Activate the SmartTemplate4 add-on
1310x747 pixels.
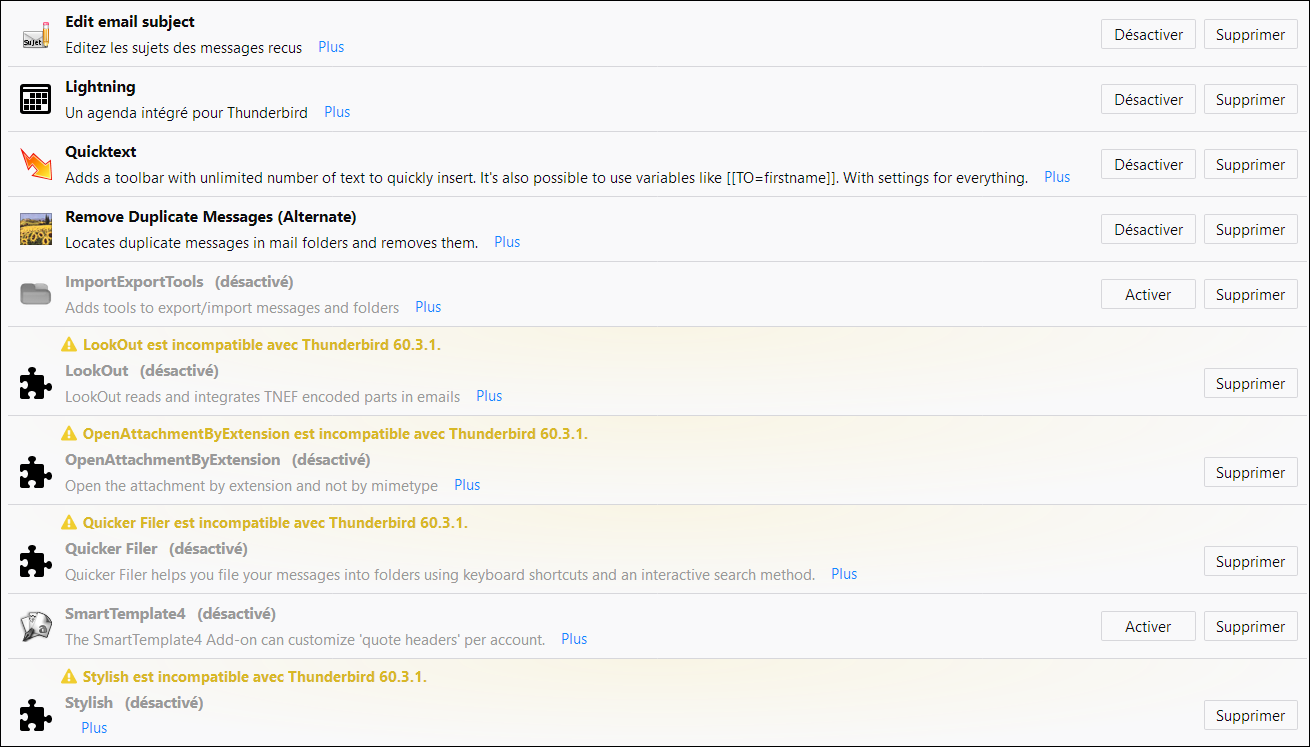point(1148,627)
